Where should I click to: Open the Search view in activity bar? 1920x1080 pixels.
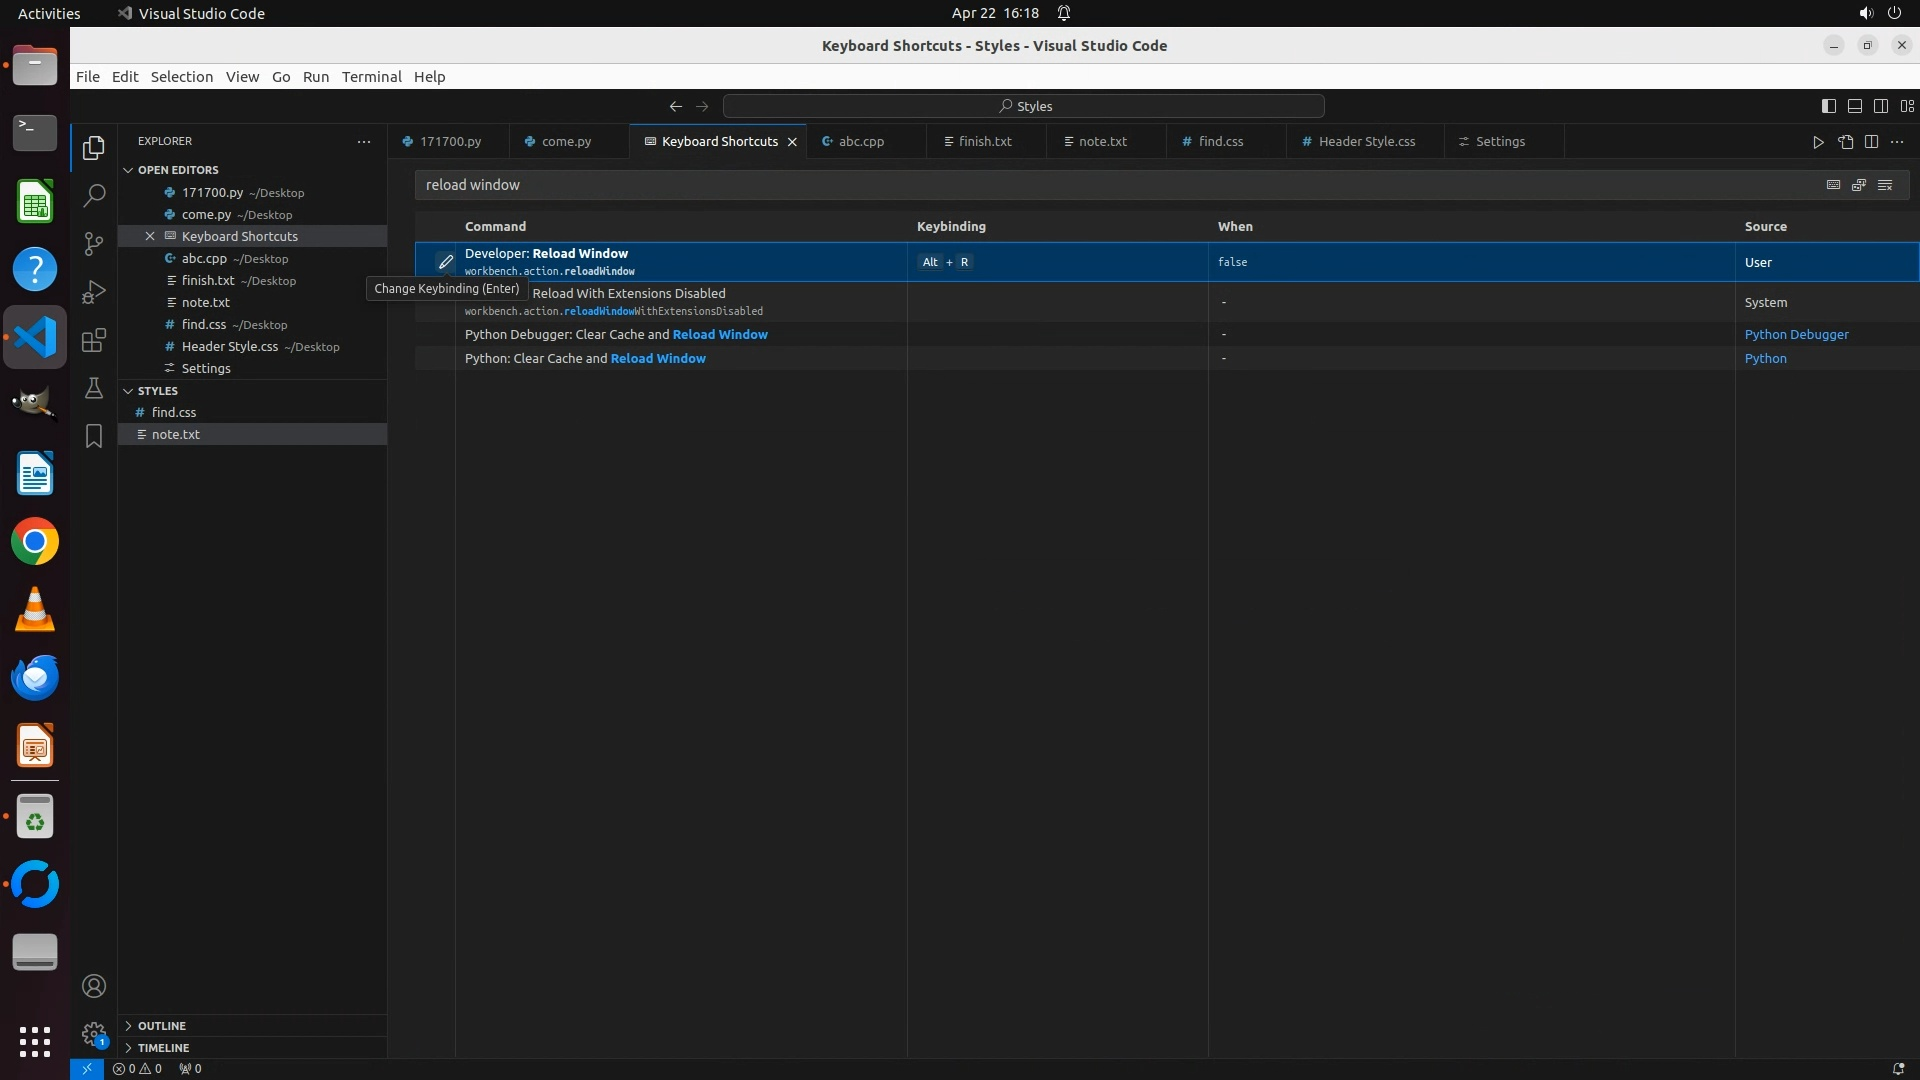pyautogui.click(x=94, y=195)
